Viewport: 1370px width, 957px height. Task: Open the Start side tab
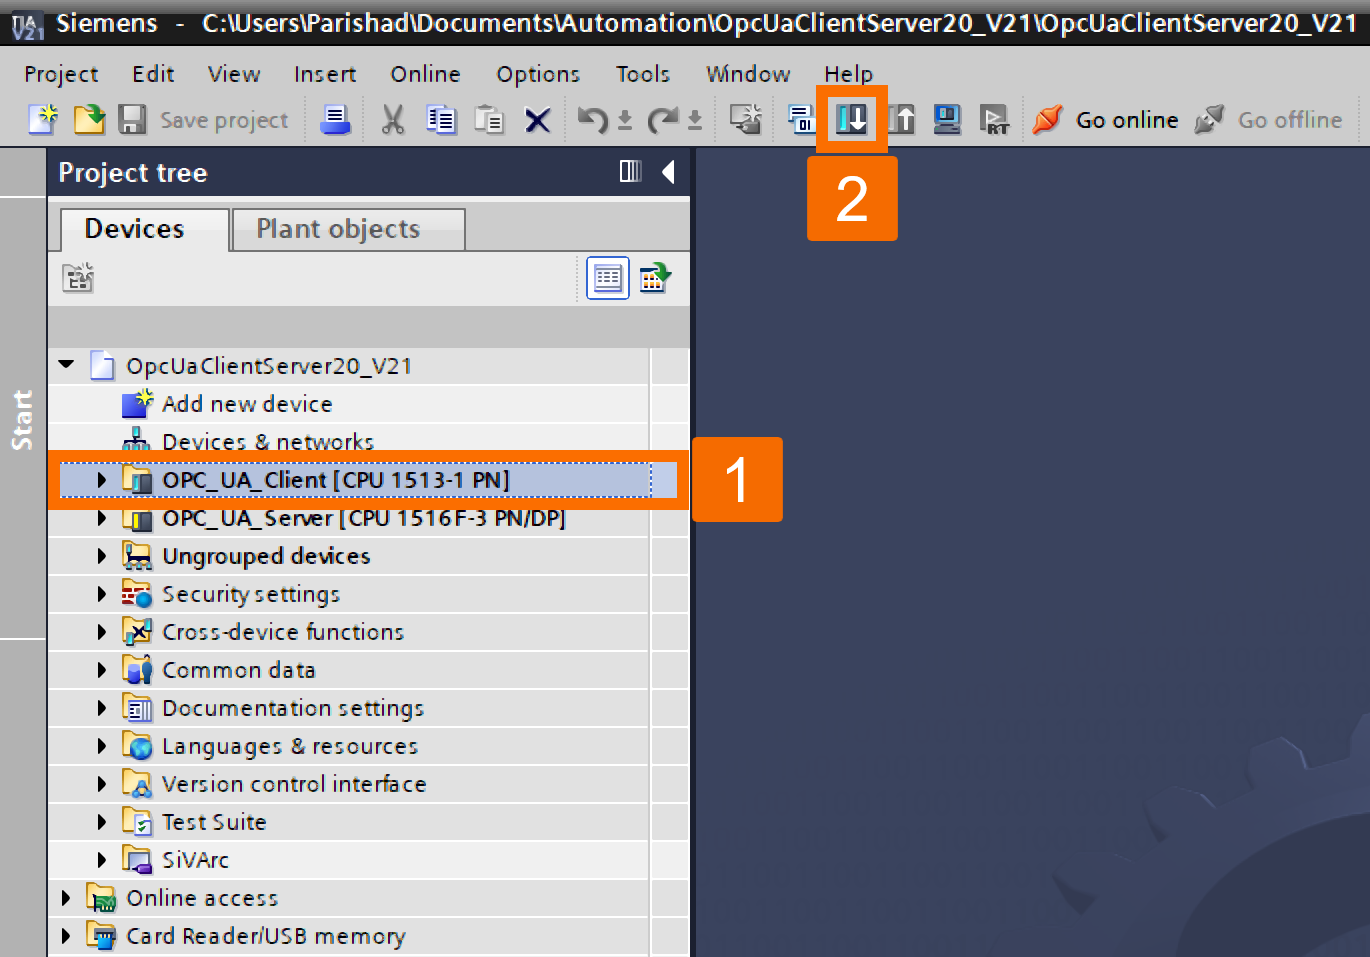coord(22,419)
